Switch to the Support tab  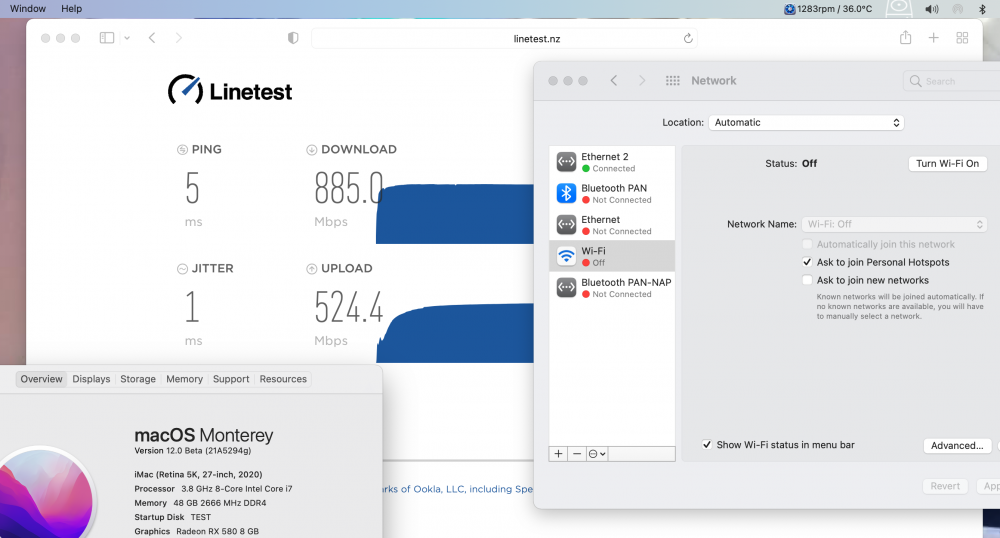pos(231,379)
